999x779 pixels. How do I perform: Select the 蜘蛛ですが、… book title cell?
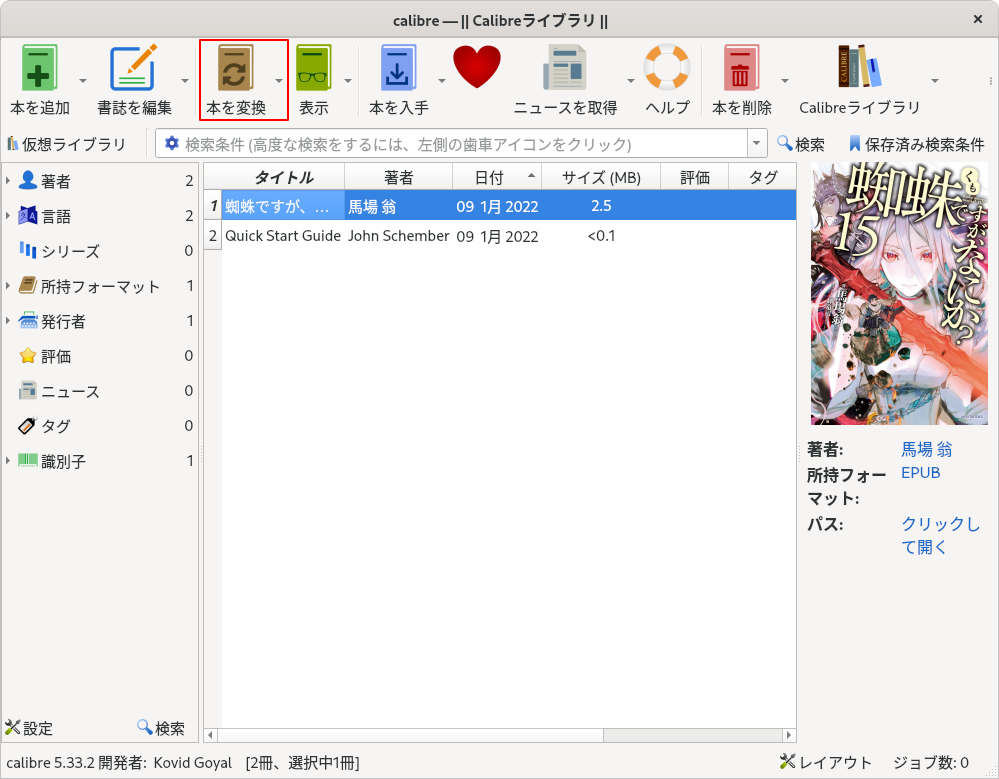pos(283,206)
